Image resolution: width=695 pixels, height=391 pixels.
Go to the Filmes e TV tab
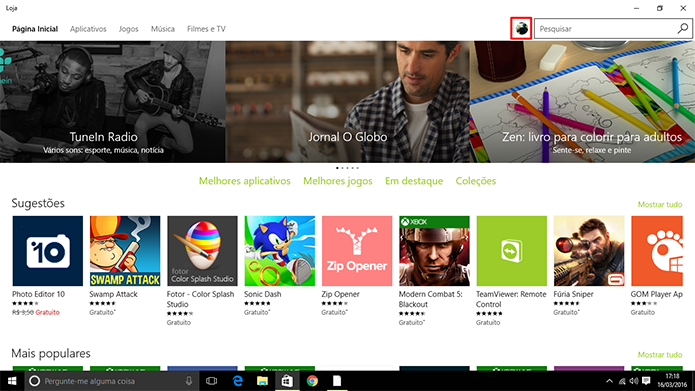click(206, 29)
